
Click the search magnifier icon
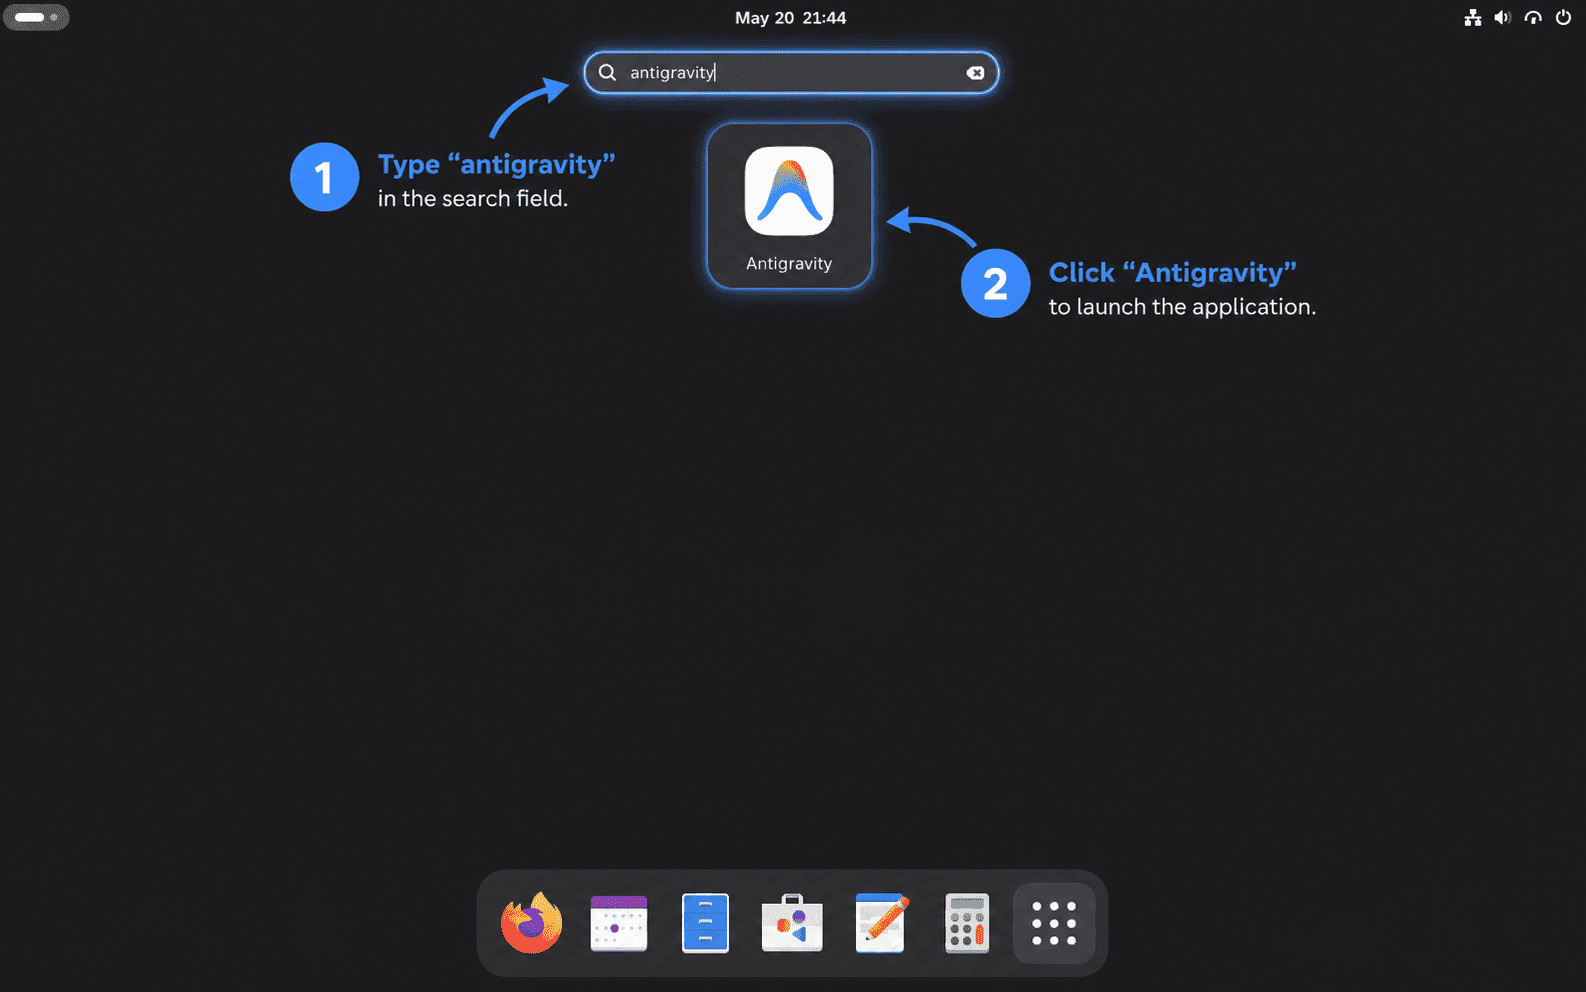pyautogui.click(x=607, y=72)
